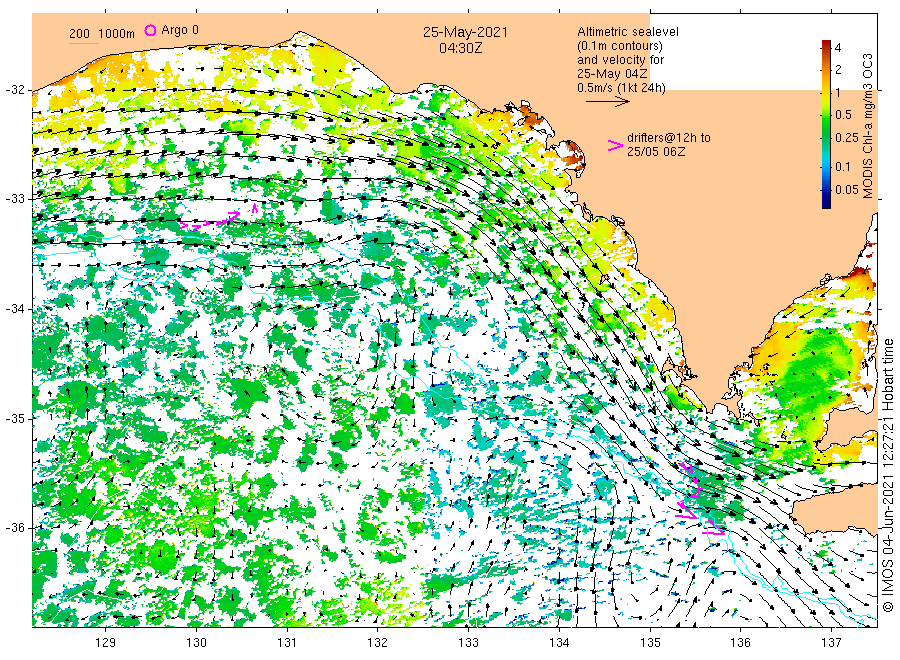Click the longitude axis label 129
900x660 pixels.
tap(106, 642)
